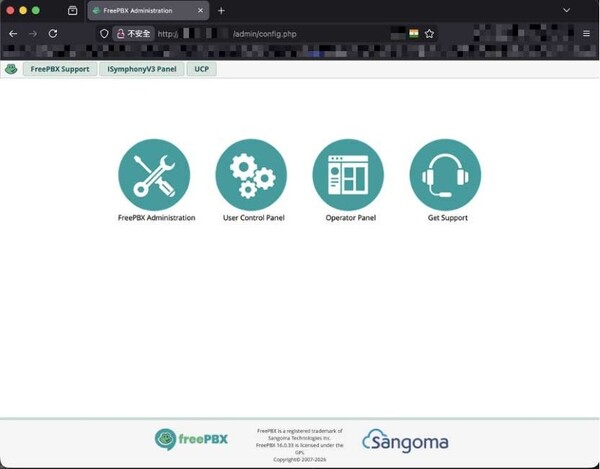Screen dimensions: 600x469
Task: Click the India flag extension icon
Action: pyautogui.click(x=414, y=34)
